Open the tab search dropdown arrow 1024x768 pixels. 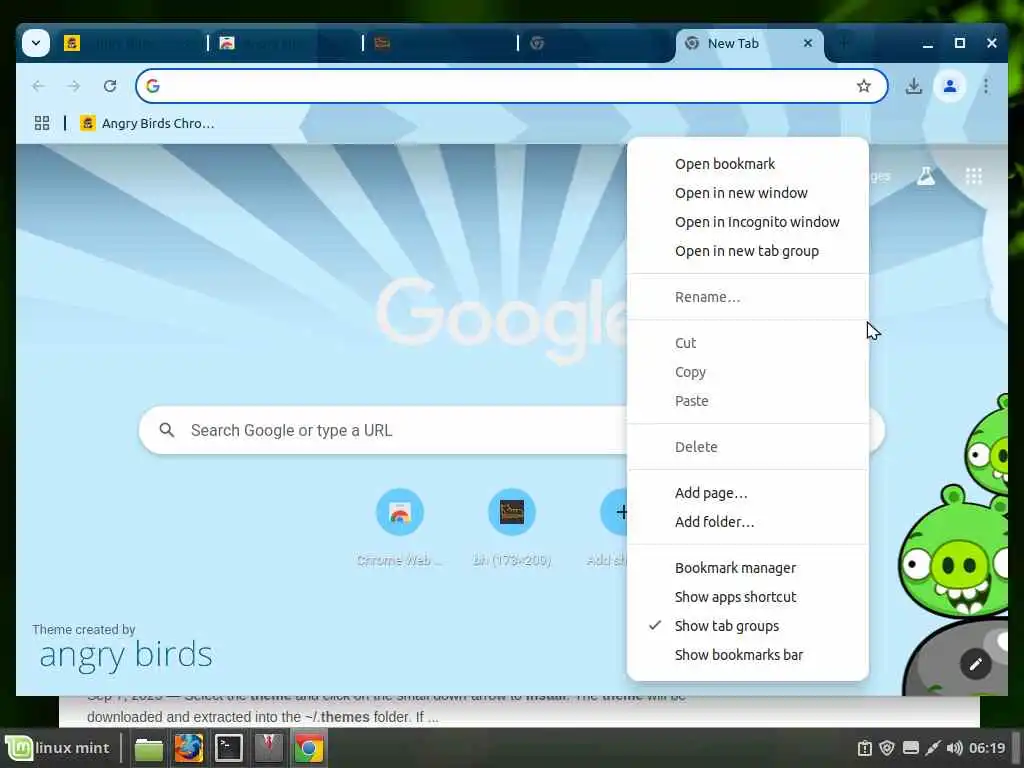(36, 43)
